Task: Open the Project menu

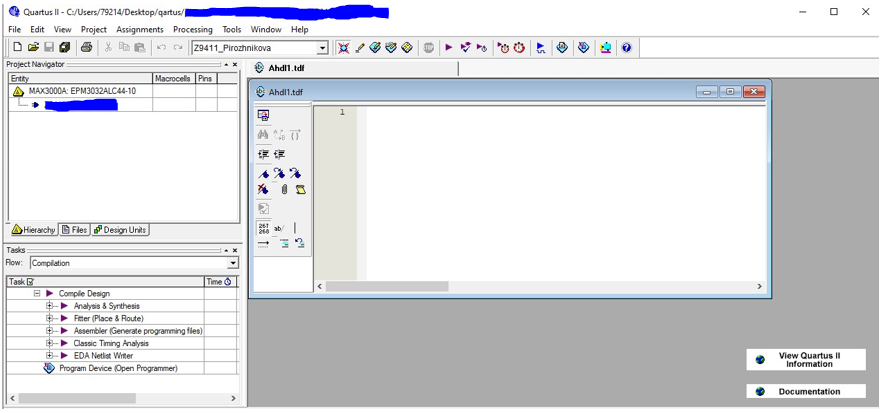Action: 94,29
